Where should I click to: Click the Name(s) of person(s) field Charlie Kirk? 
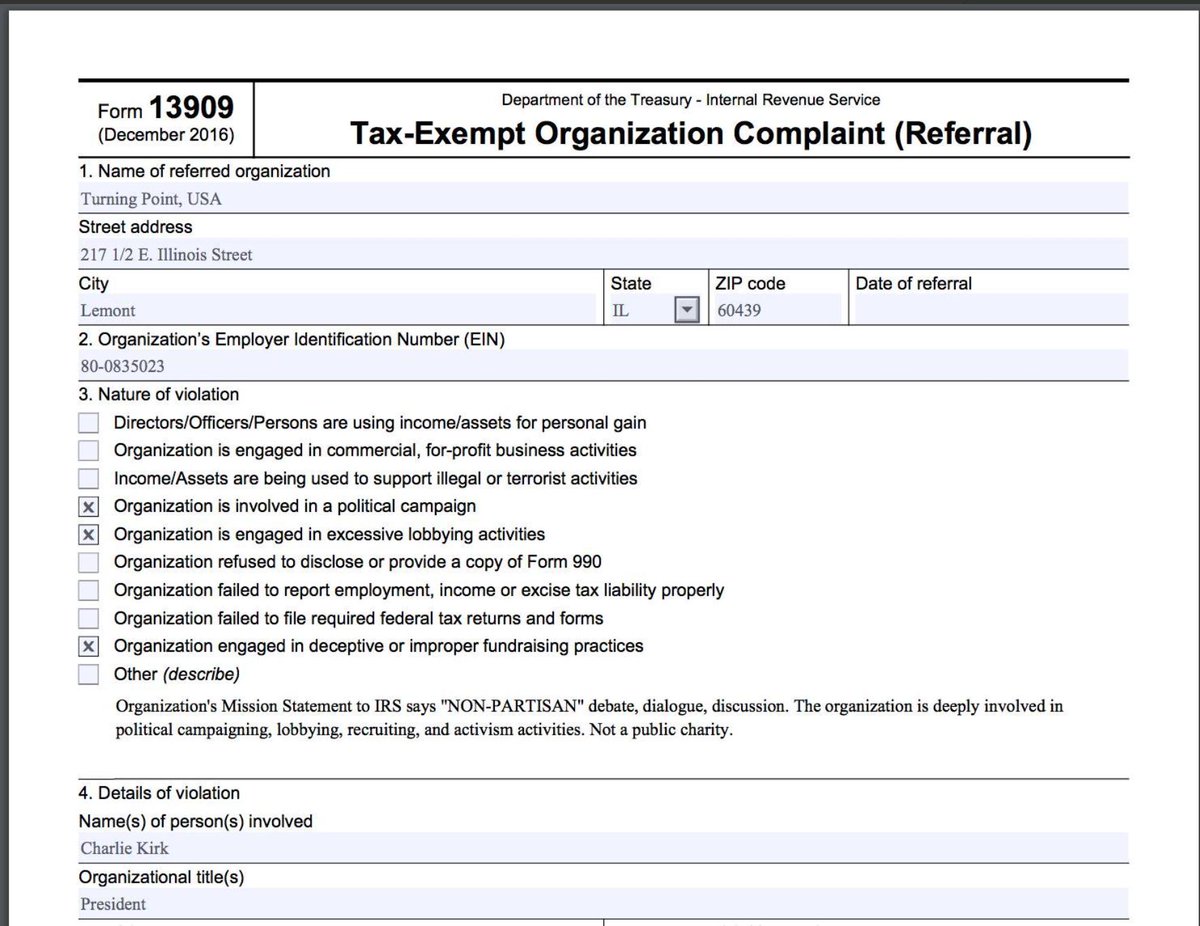pyautogui.click(x=603, y=848)
